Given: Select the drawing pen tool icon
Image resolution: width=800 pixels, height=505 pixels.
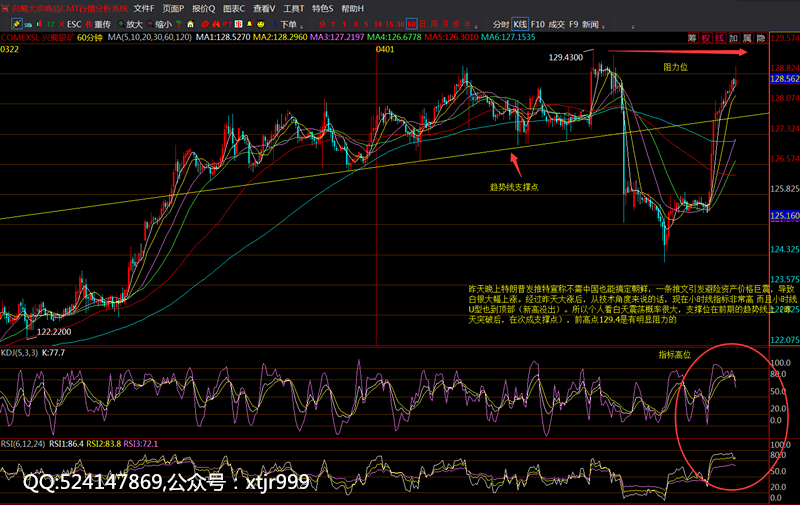Looking at the screenshot, I should pos(17,24).
